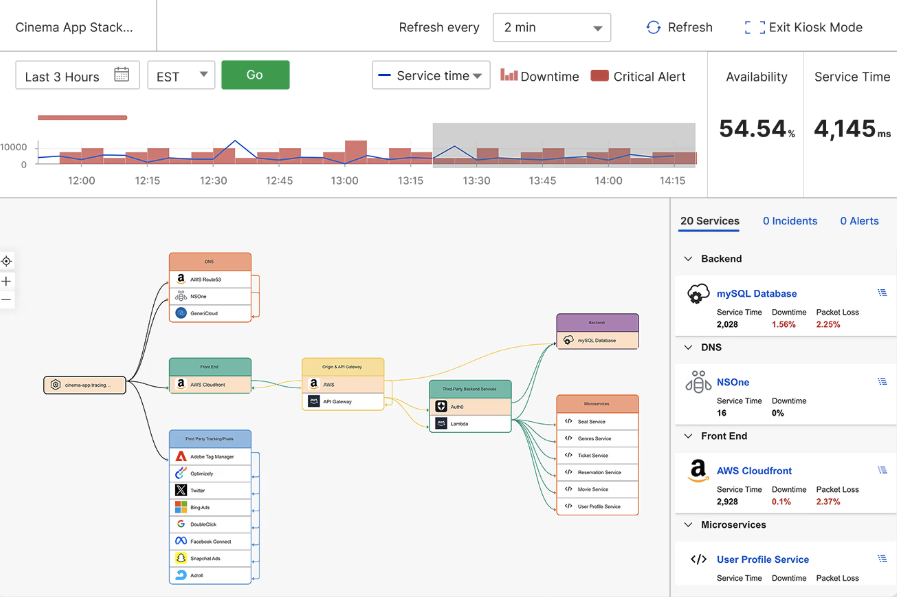Click the red critical alert bar above chart
The width and height of the screenshot is (897, 597).
(82, 118)
